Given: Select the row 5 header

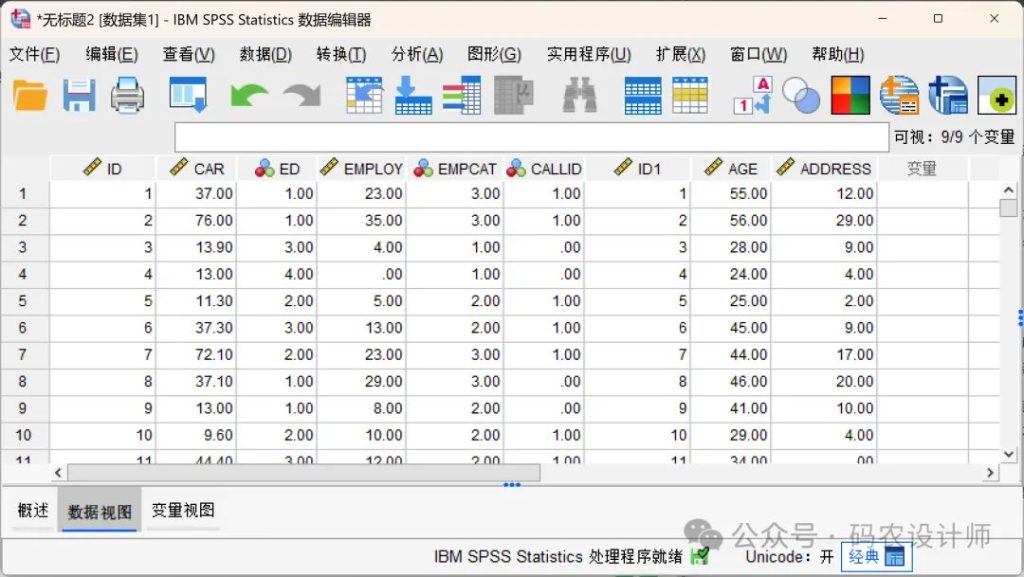Looking at the screenshot, I should [23, 301].
